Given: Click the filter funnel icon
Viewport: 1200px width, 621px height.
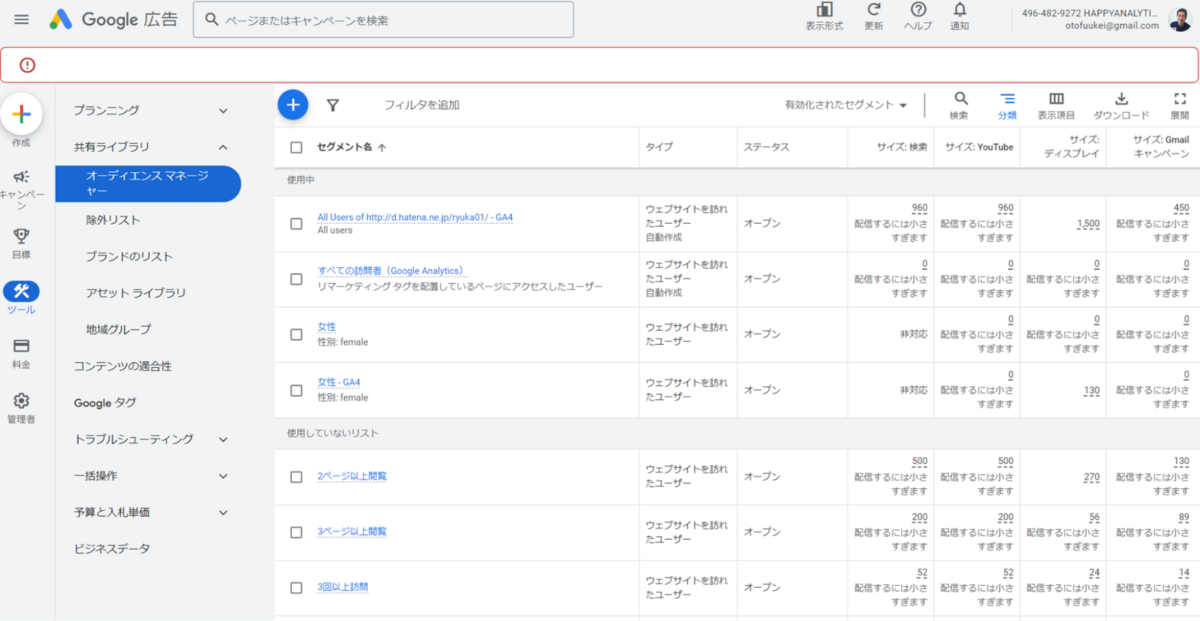Looking at the screenshot, I should [x=333, y=105].
